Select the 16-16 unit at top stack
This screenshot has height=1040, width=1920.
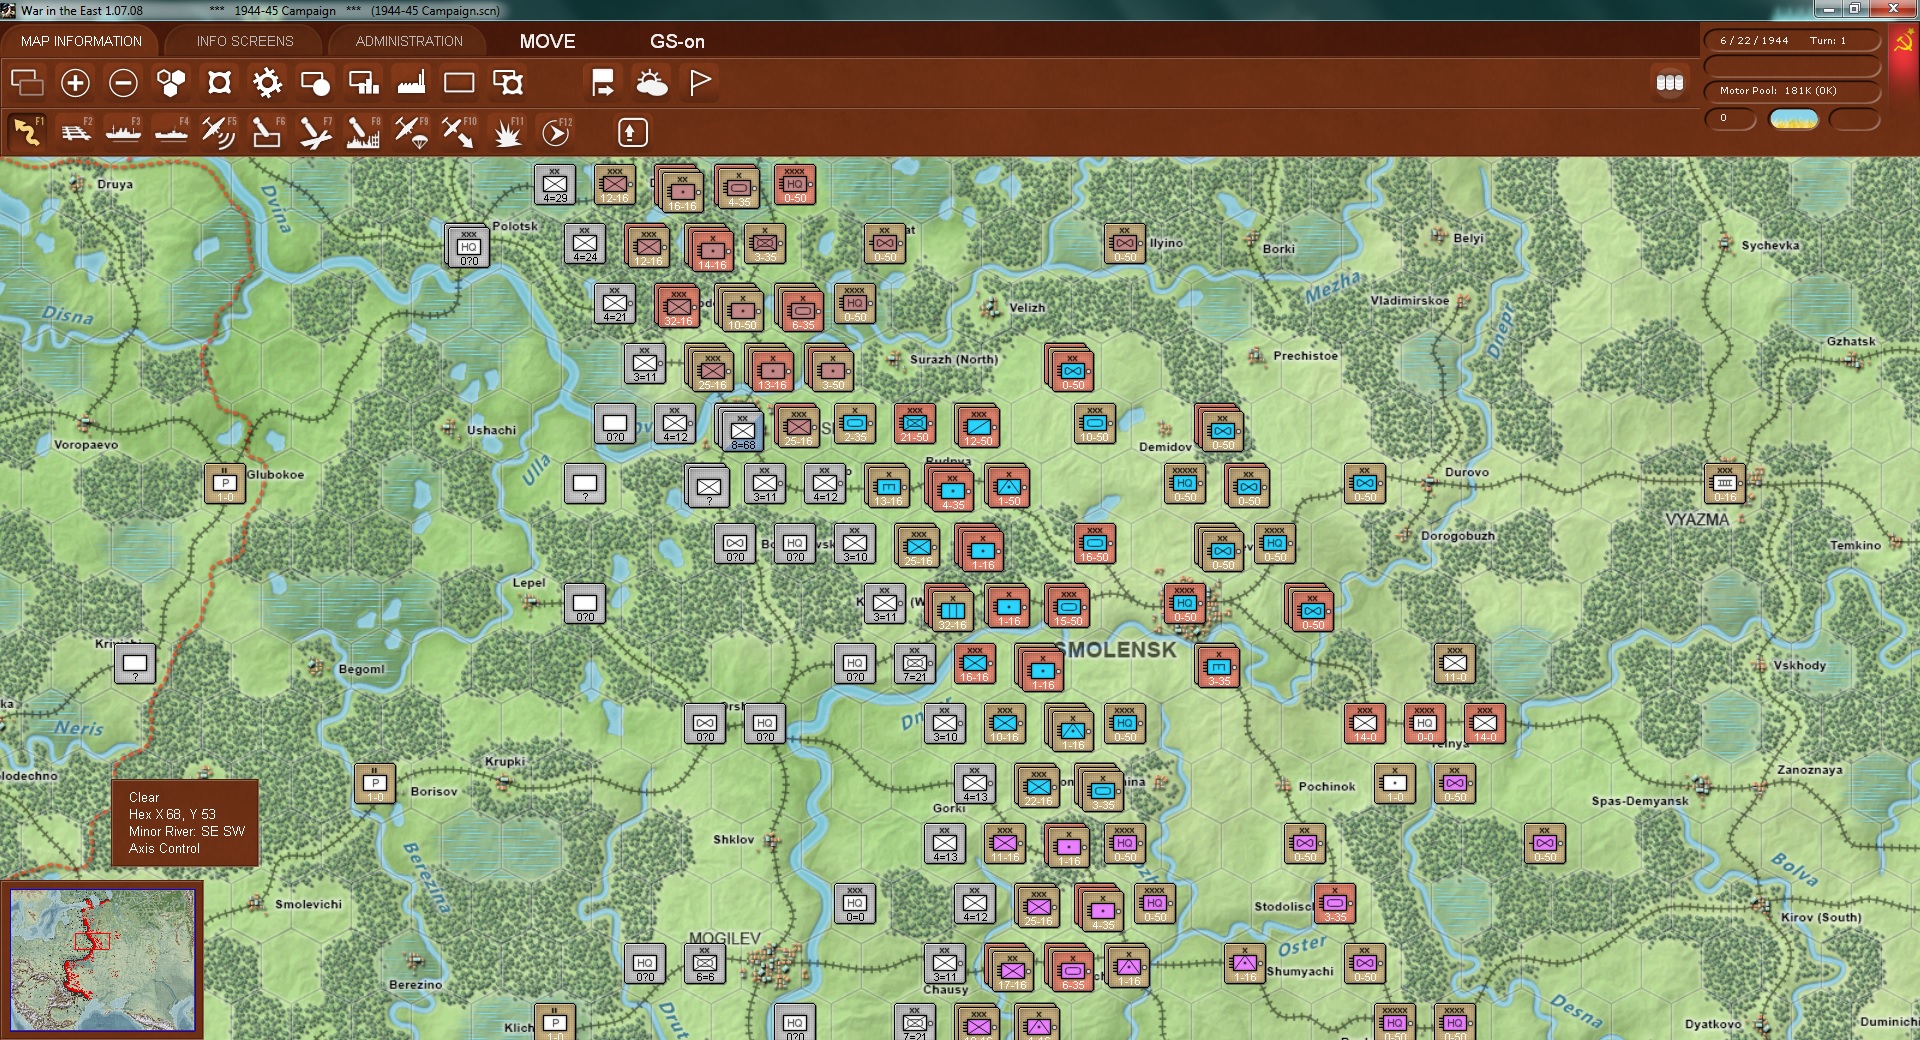click(x=682, y=192)
